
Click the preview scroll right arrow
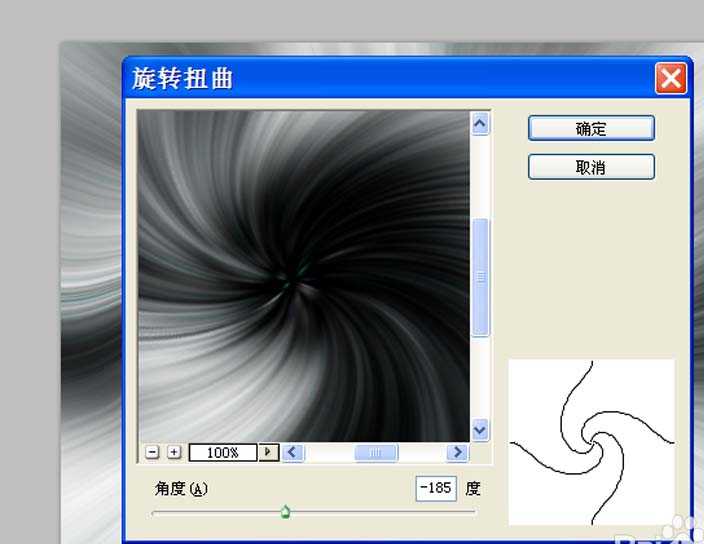[x=458, y=452]
